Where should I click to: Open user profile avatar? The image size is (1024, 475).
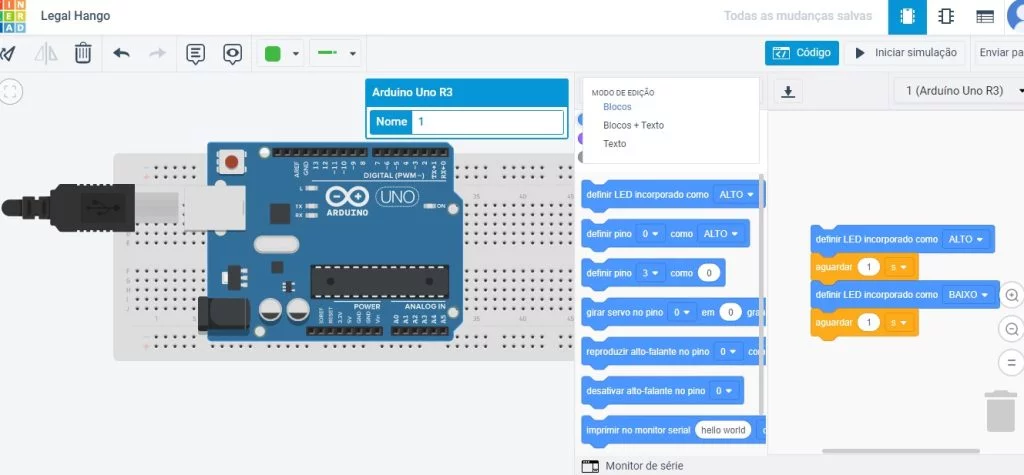1016,16
